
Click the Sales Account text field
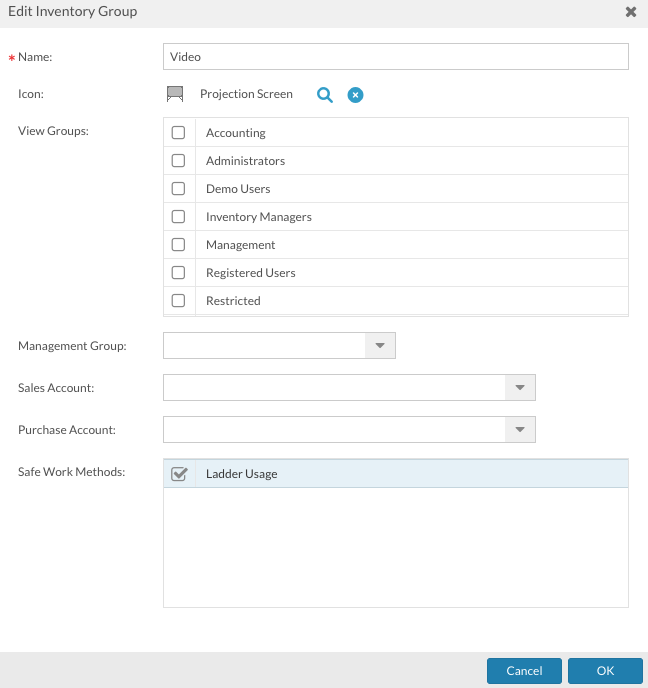334,388
